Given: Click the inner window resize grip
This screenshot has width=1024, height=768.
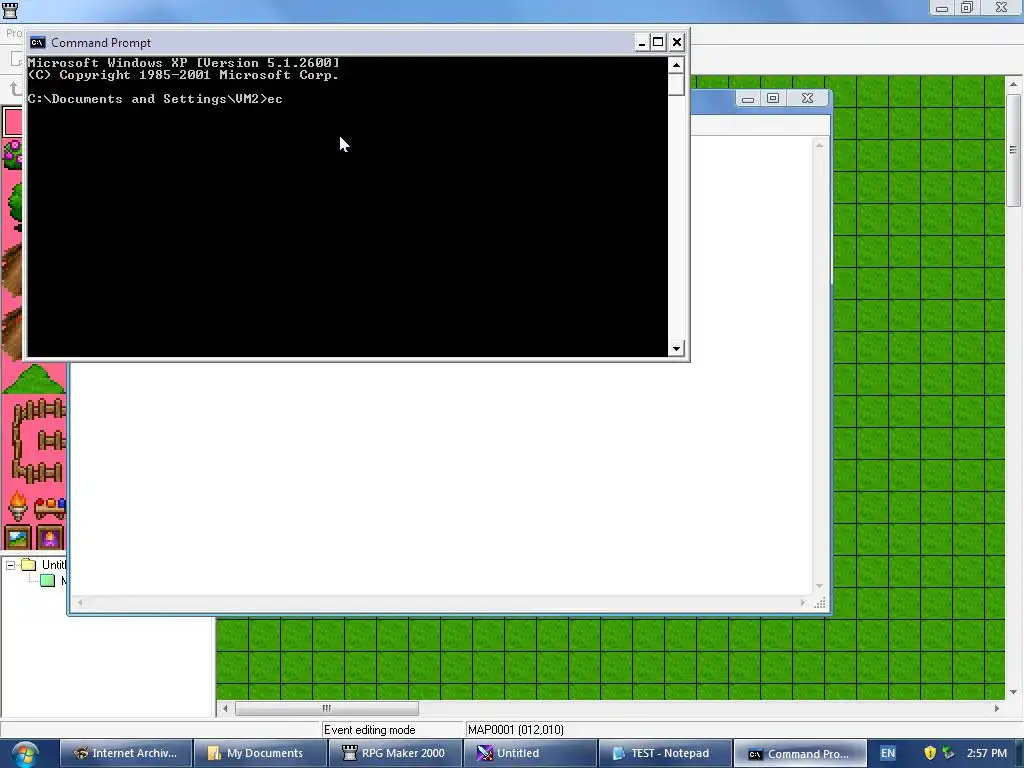Looking at the screenshot, I should pos(820,603).
